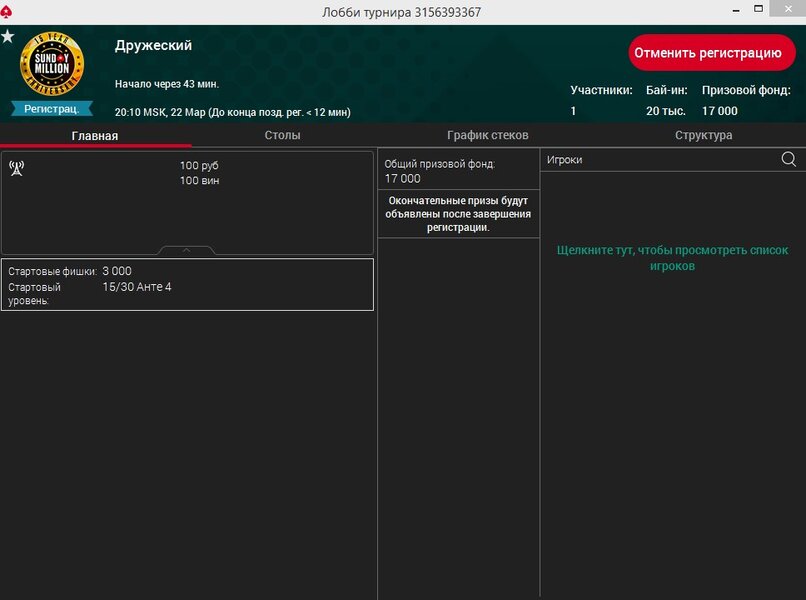Click the Общий призовой фонд box

coord(458,171)
